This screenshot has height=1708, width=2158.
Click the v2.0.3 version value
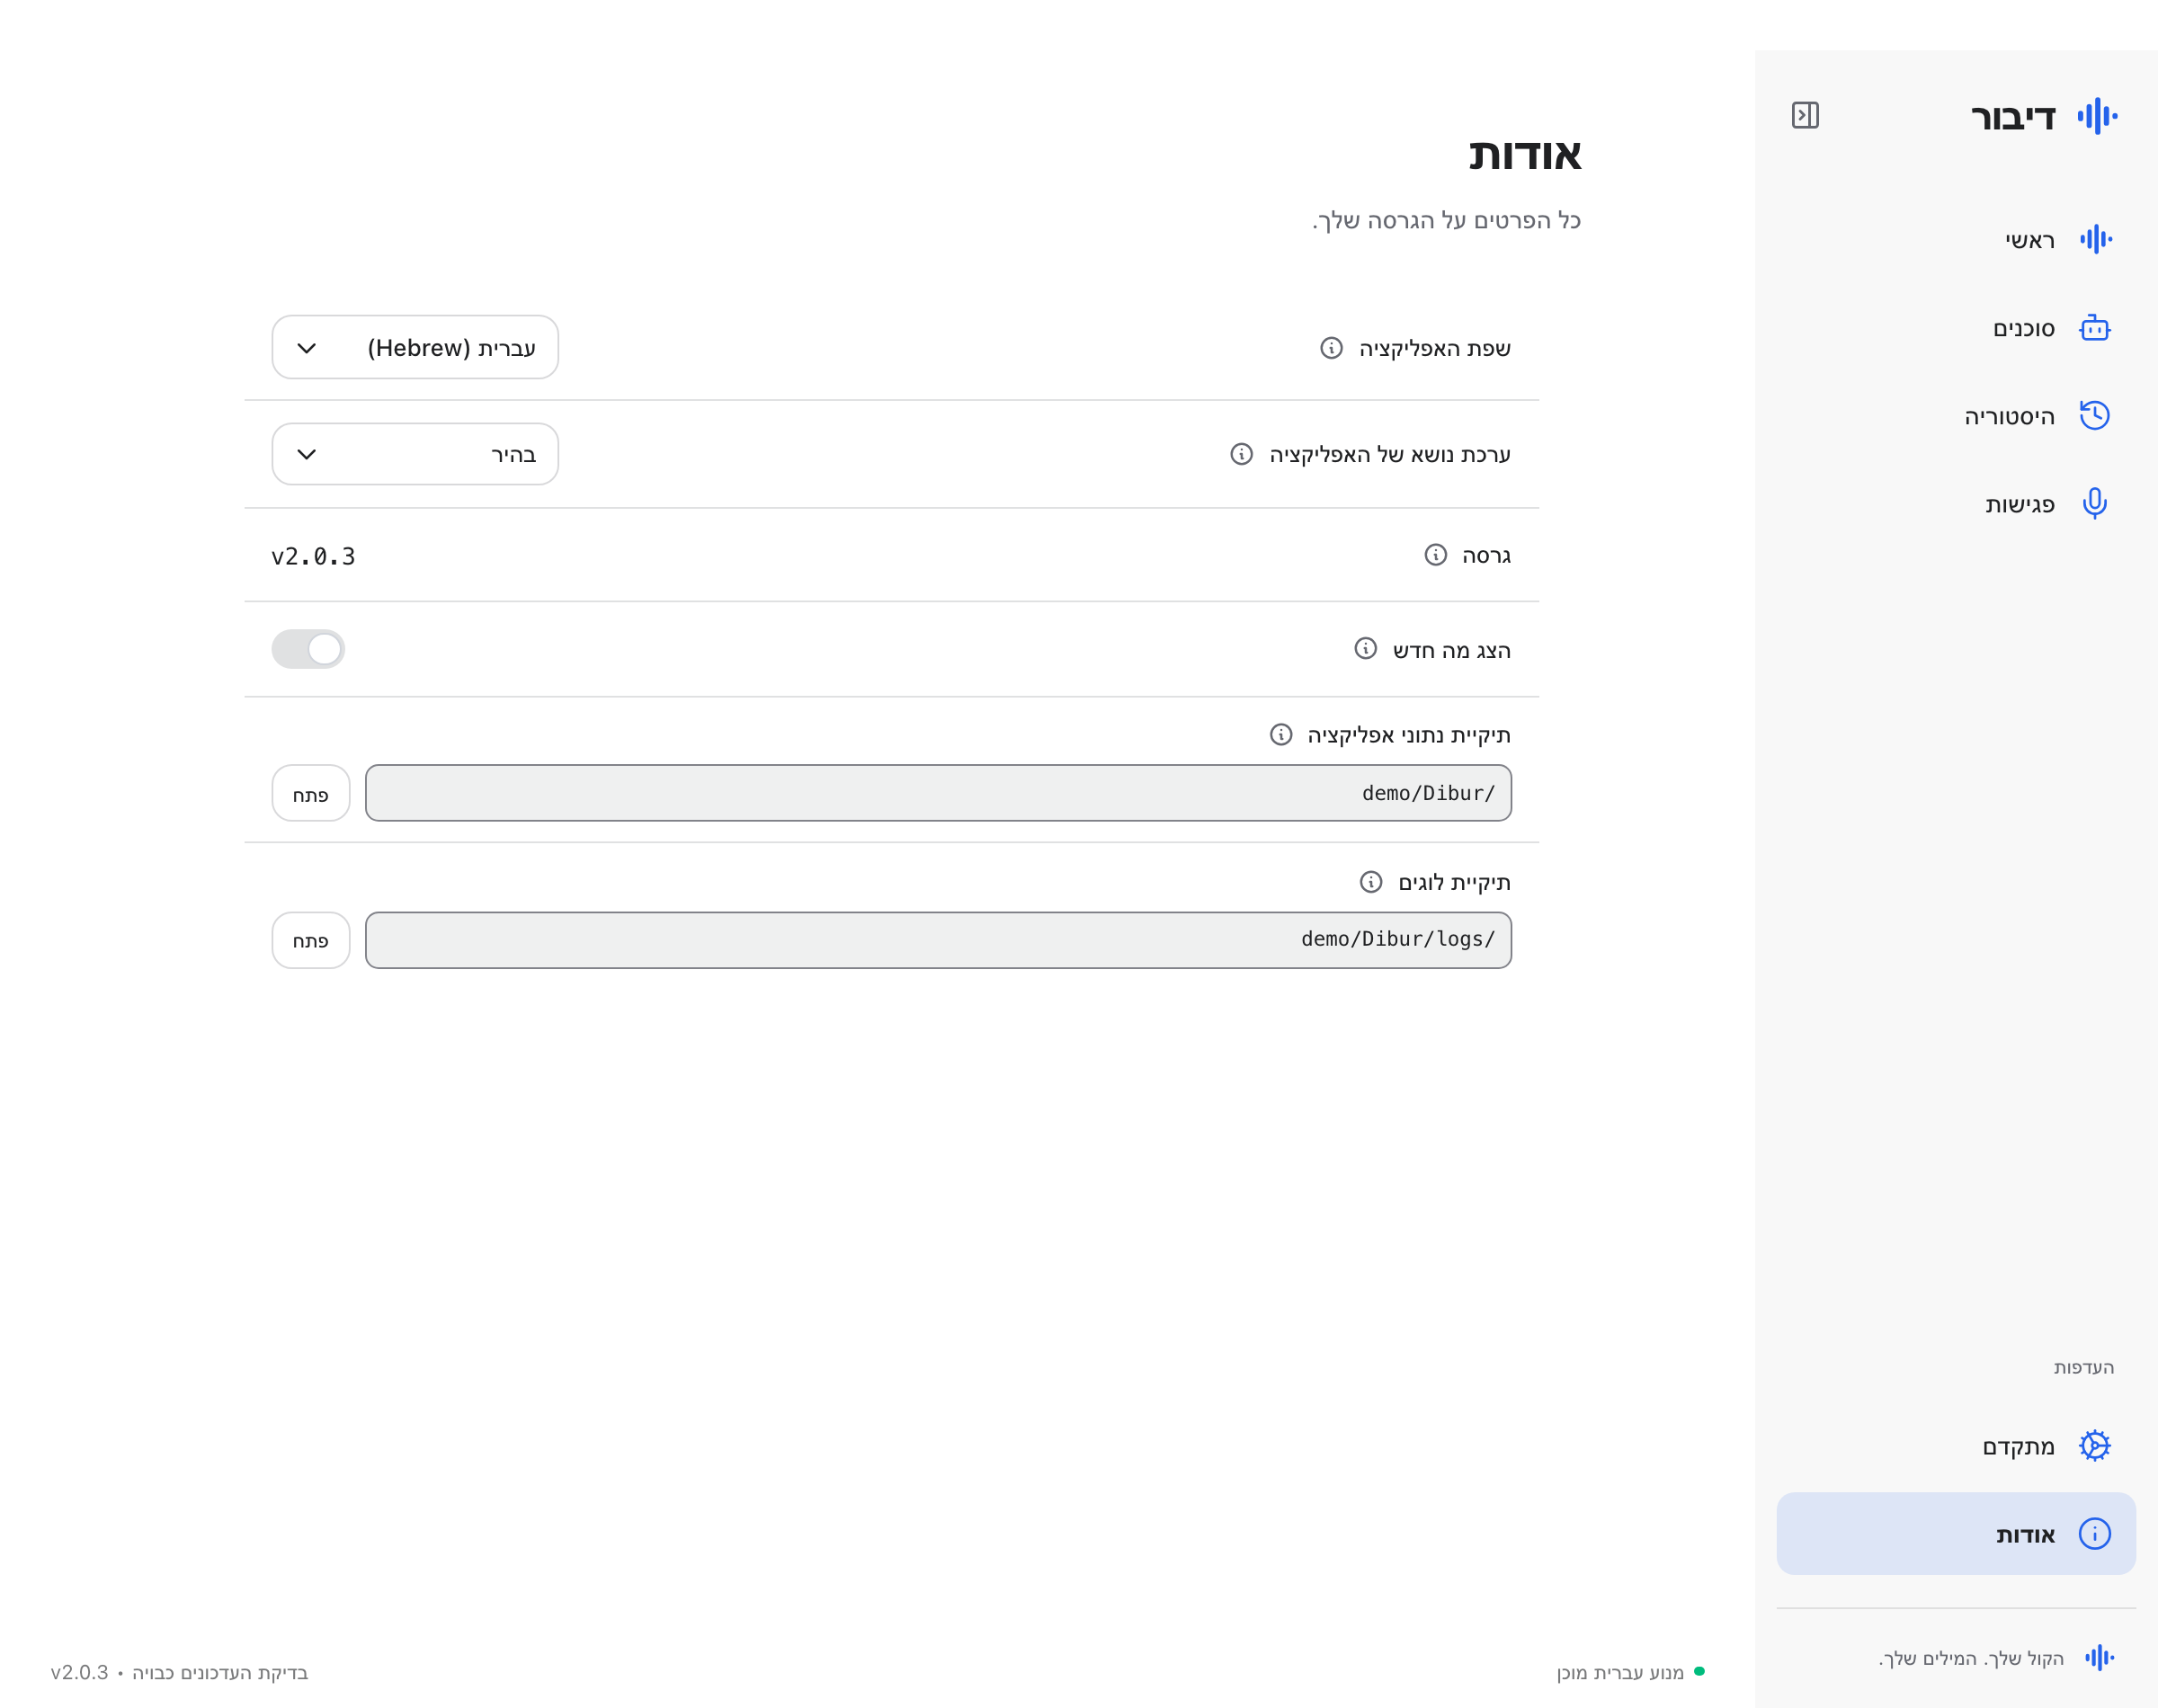(x=313, y=556)
